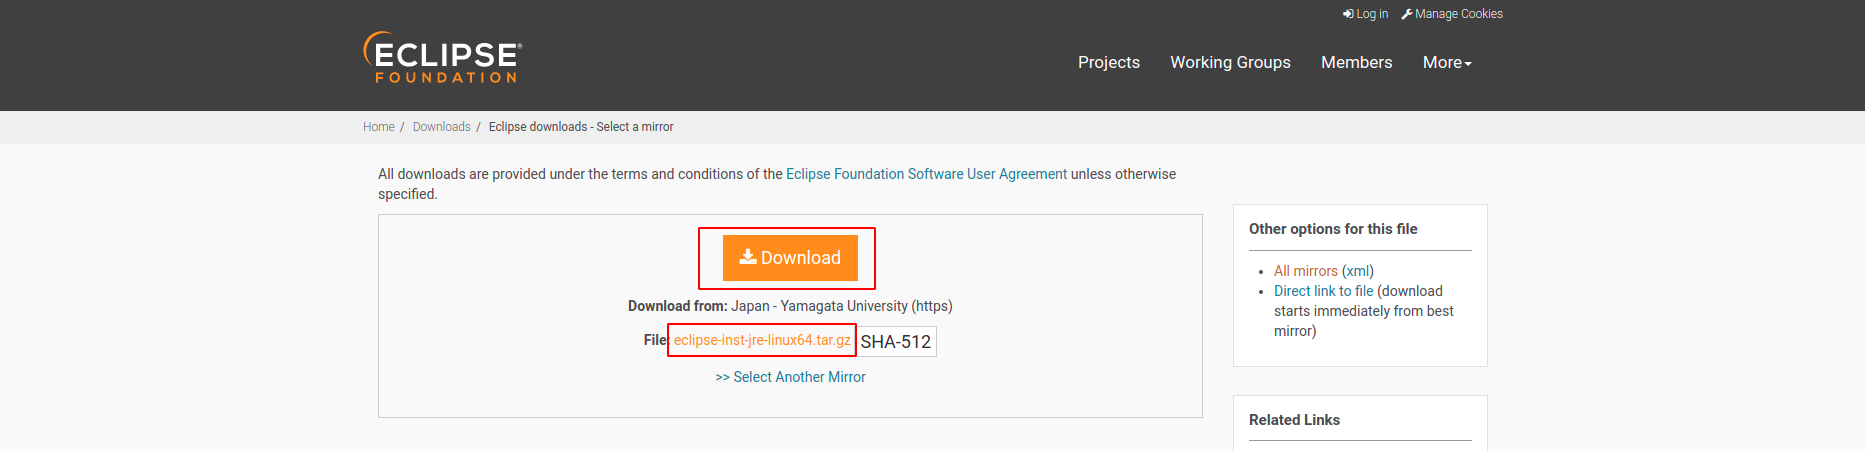This screenshot has height=451, width=1865.
Task: Click the Log in arrow icon
Action: [x=1348, y=14]
